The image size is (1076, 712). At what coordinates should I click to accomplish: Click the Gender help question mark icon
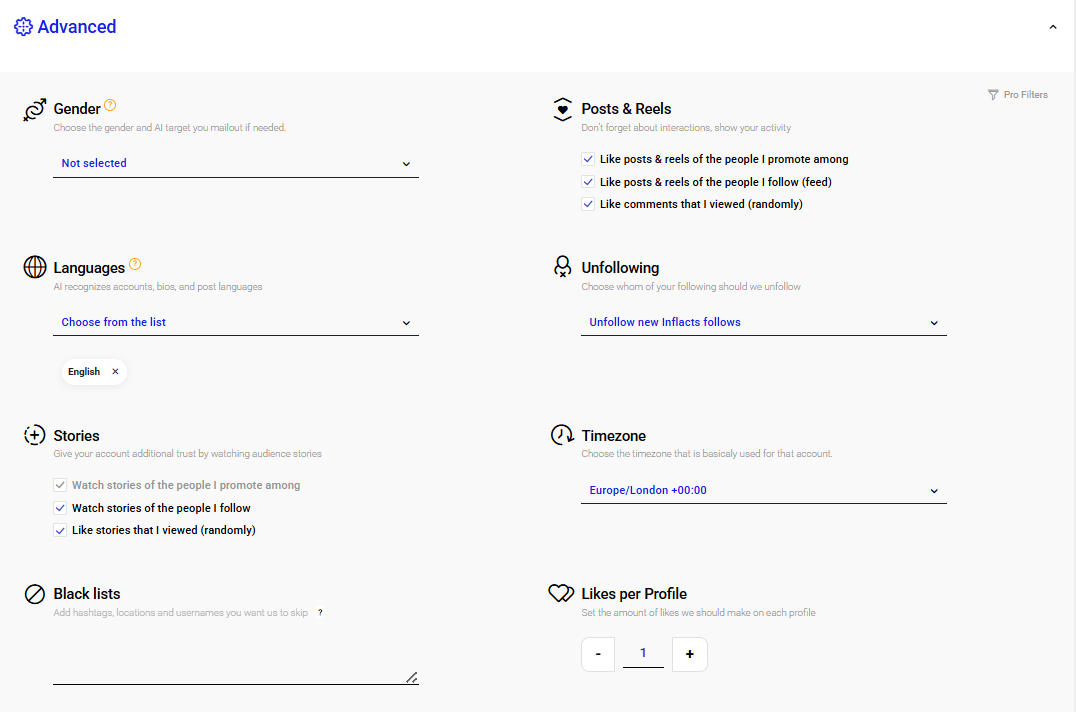[110, 106]
